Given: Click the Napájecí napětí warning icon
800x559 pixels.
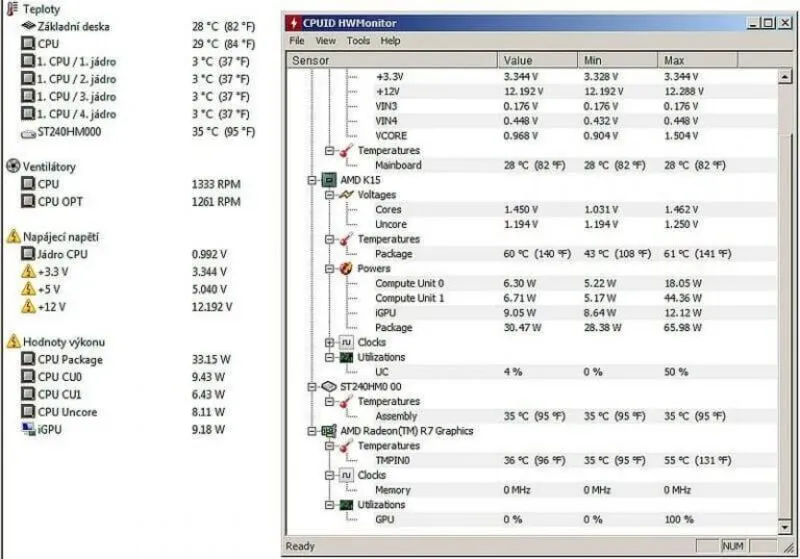Looking at the screenshot, I should [x=13, y=237].
